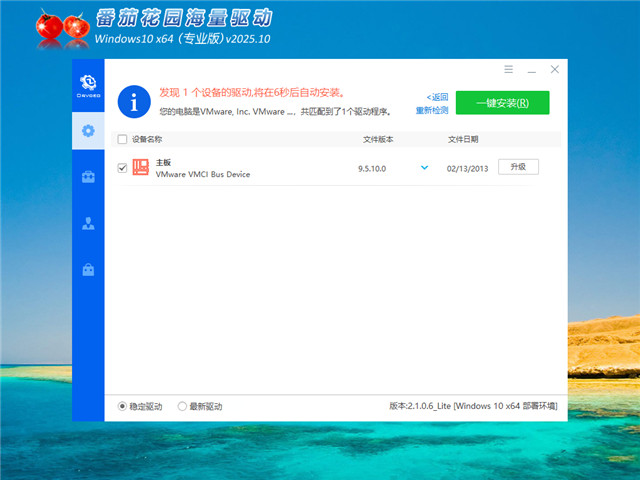The image size is (640, 480).
Task: Click the 一键安装(R) green button
Action: pos(502,102)
